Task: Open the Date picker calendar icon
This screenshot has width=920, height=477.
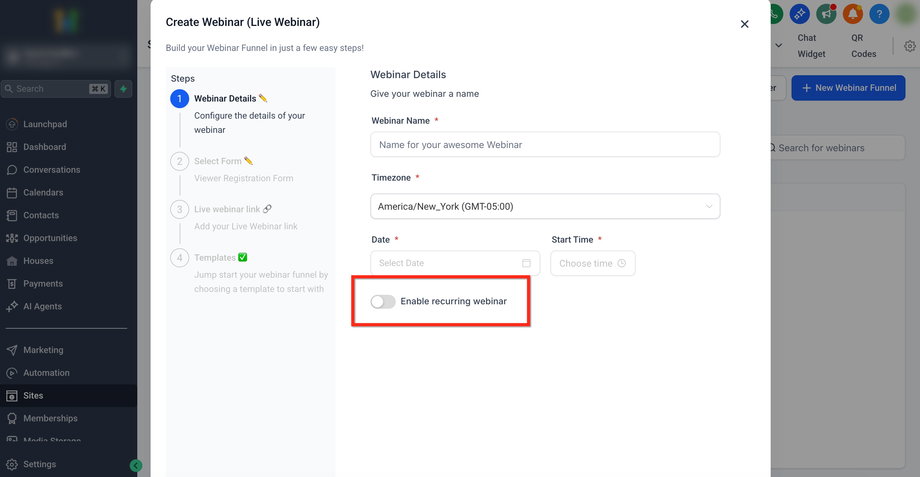Action: [x=526, y=263]
